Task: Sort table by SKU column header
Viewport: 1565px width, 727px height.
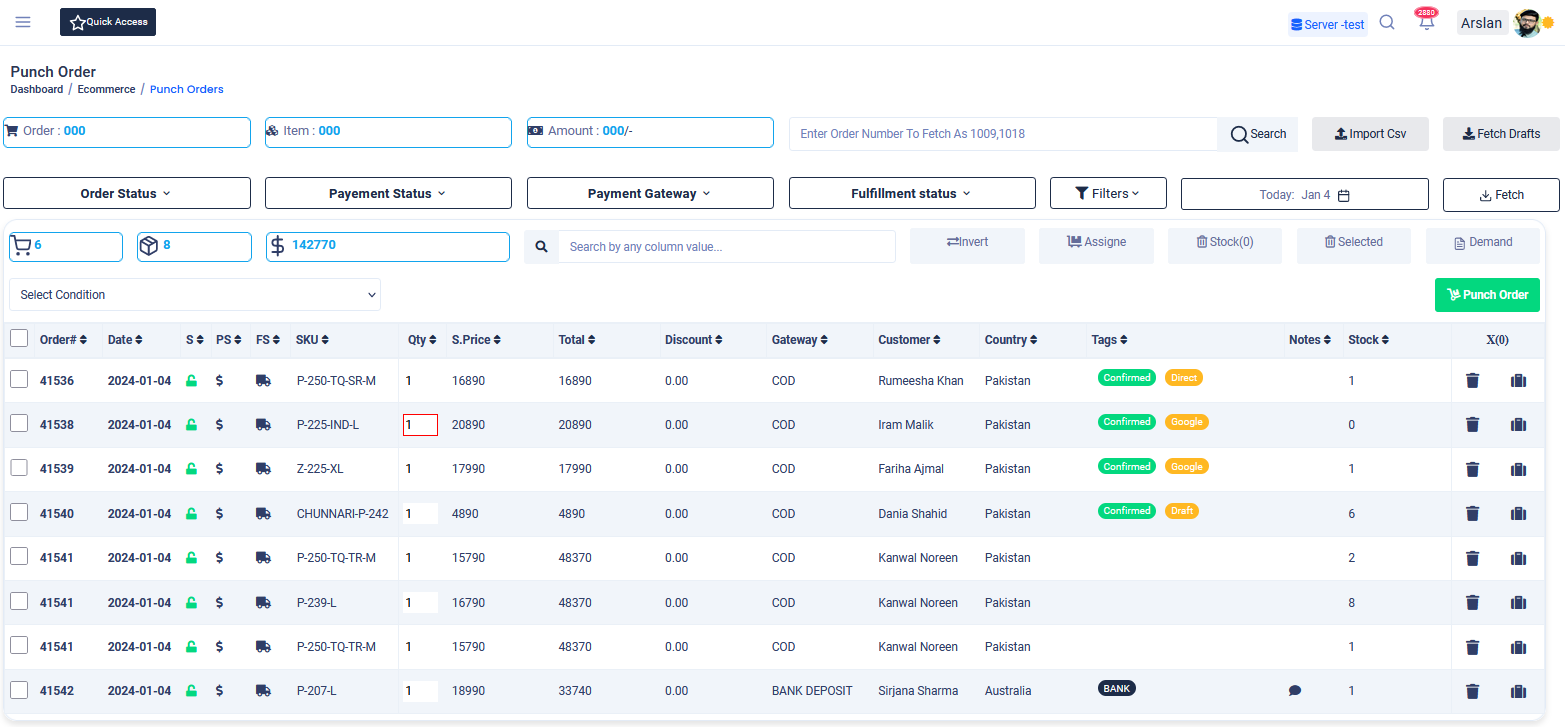Action: pos(312,340)
